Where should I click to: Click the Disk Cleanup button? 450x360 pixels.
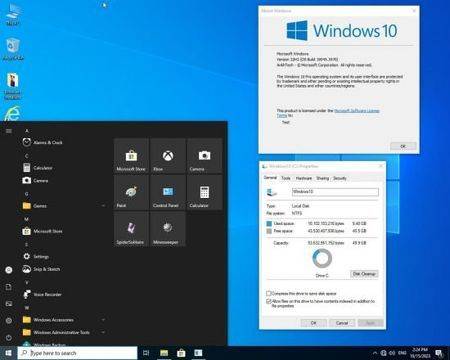pyautogui.click(x=364, y=274)
